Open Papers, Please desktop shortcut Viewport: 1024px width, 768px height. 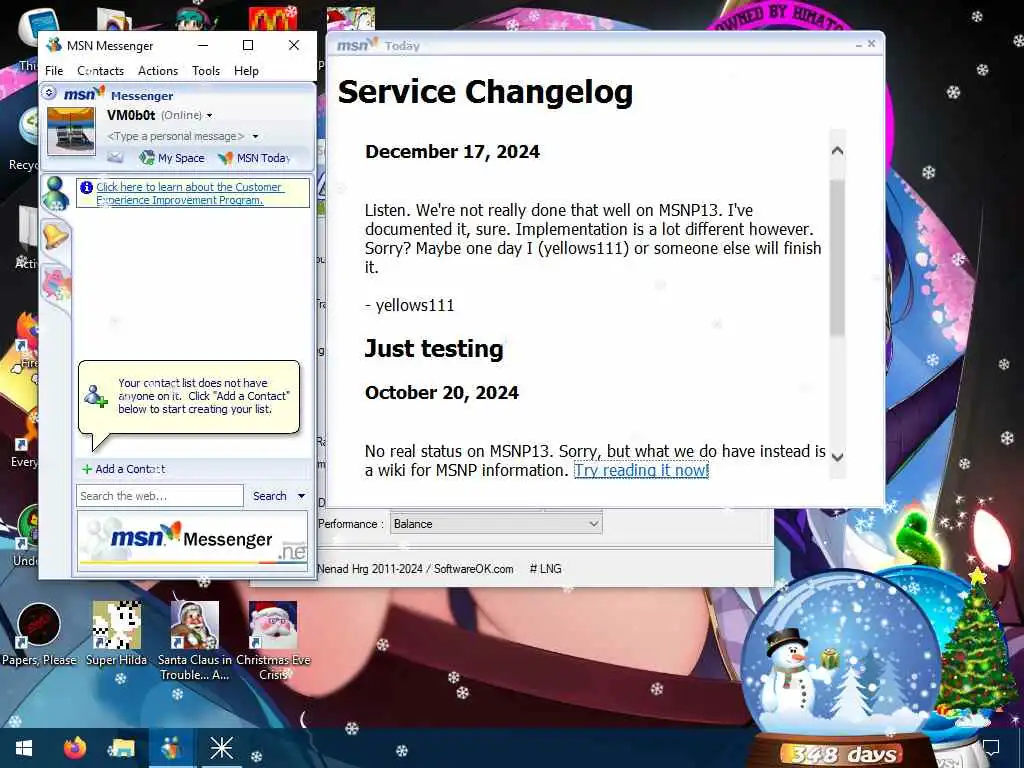(39, 634)
